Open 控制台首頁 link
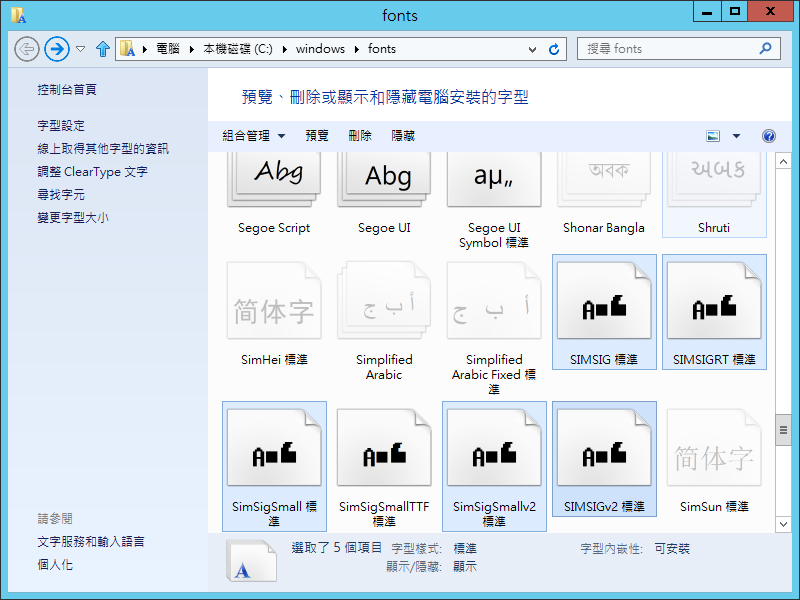The height and width of the screenshot is (600, 800). 67,90
